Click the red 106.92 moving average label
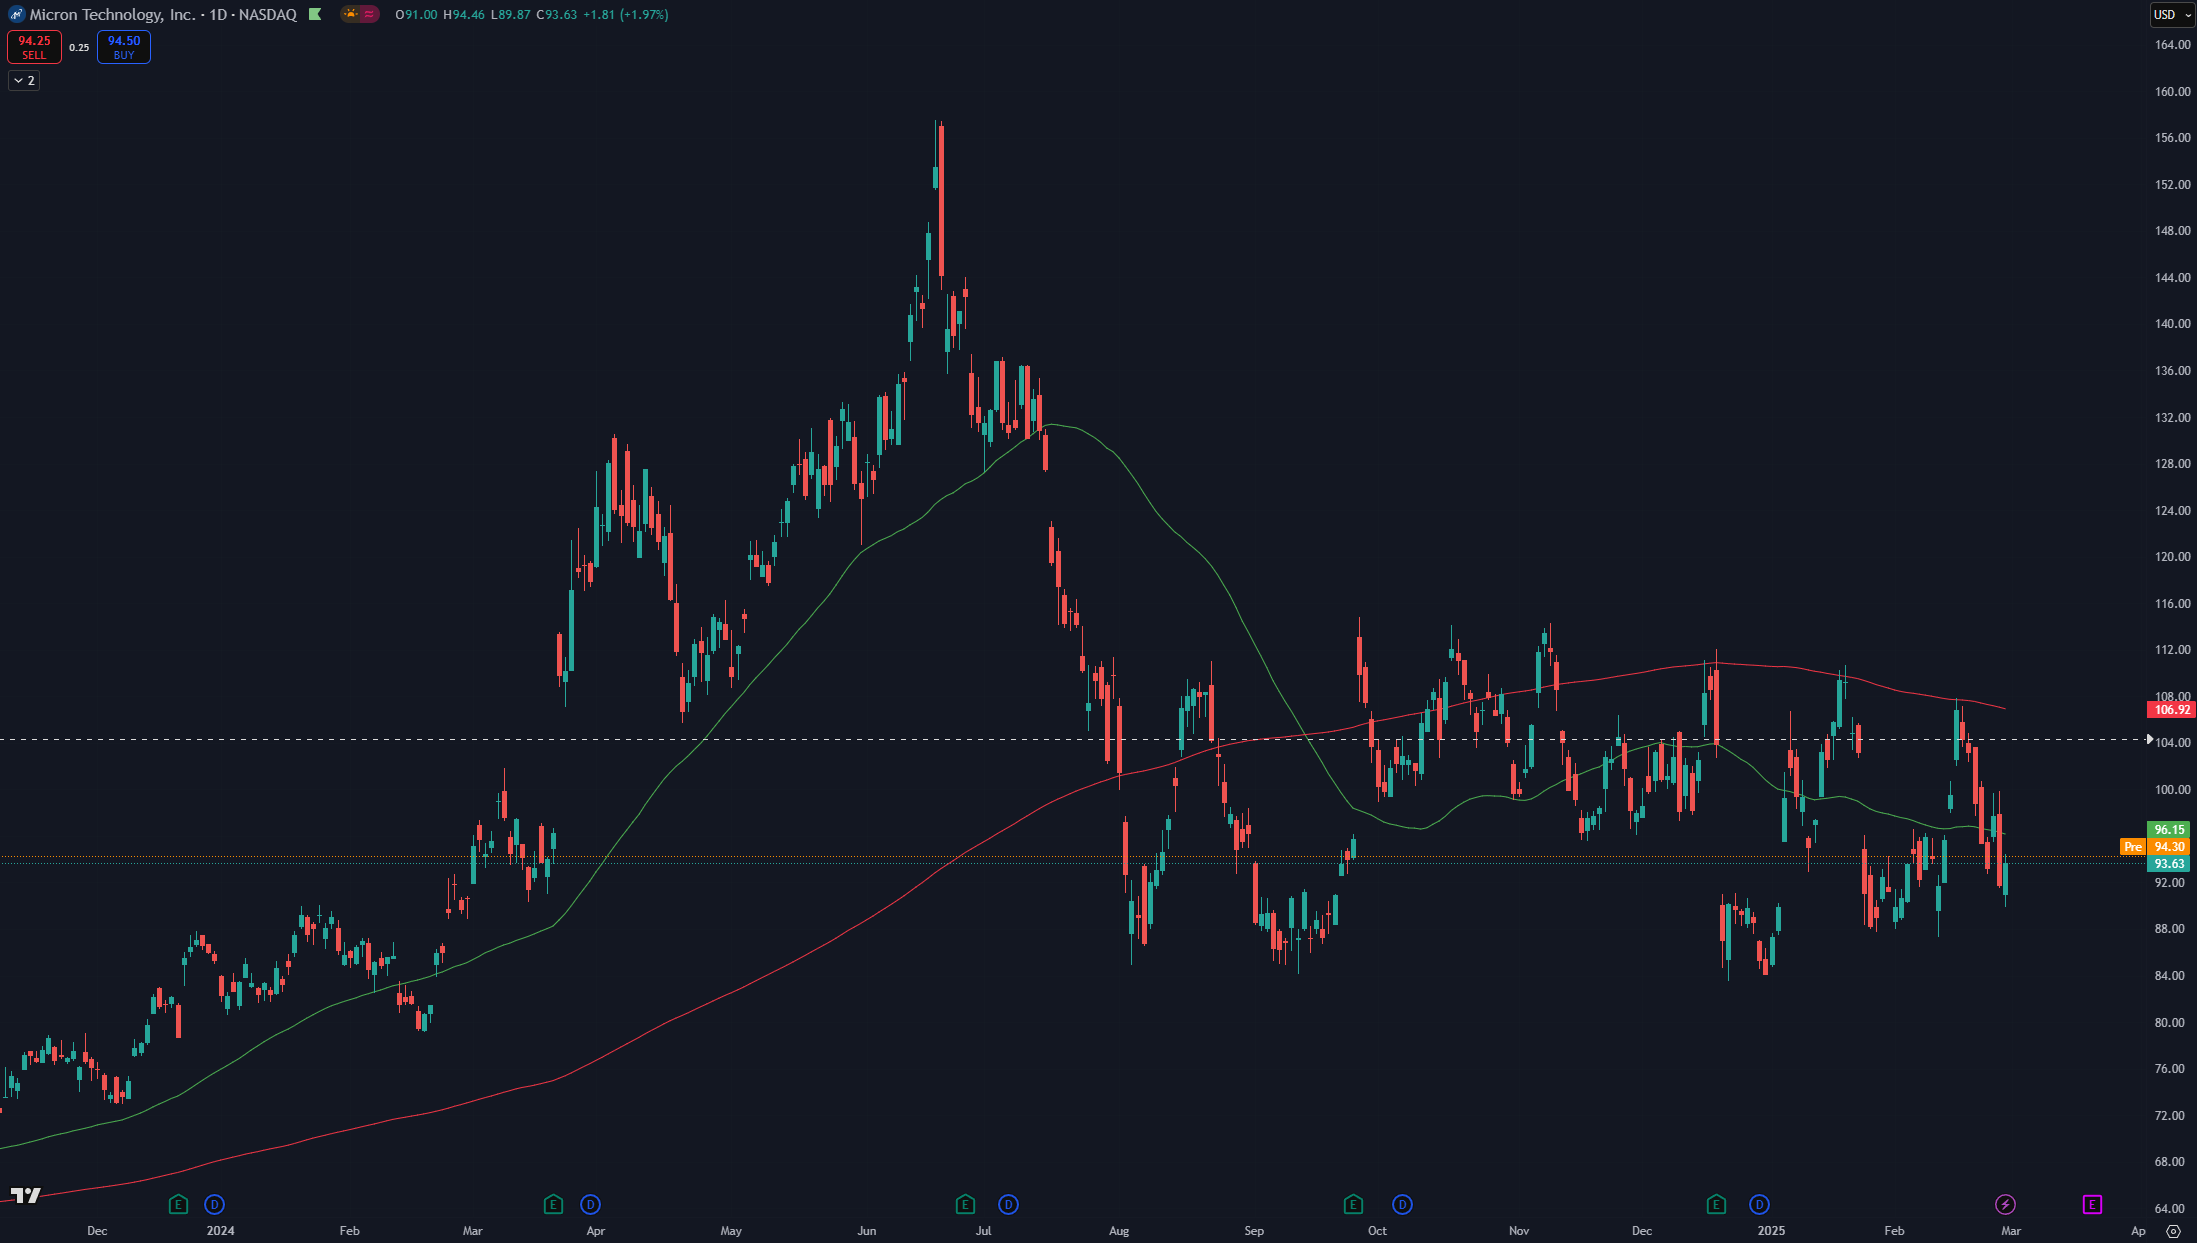The image size is (2197, 1243). pos(2171,709)
